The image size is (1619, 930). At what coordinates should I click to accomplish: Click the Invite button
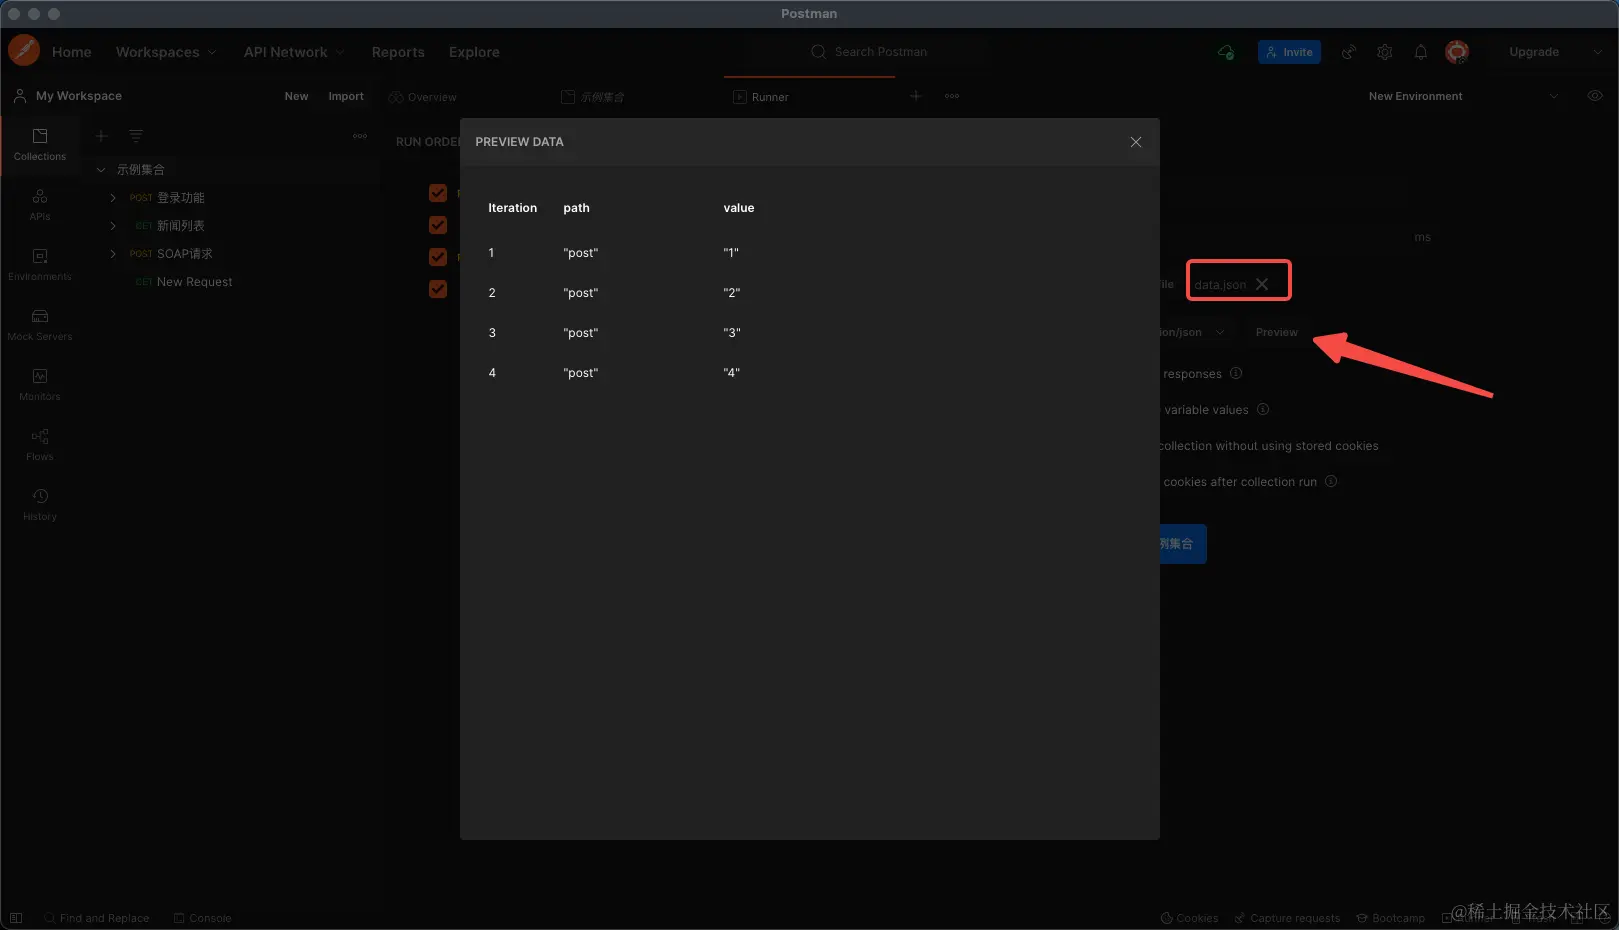click(1289, 52)
